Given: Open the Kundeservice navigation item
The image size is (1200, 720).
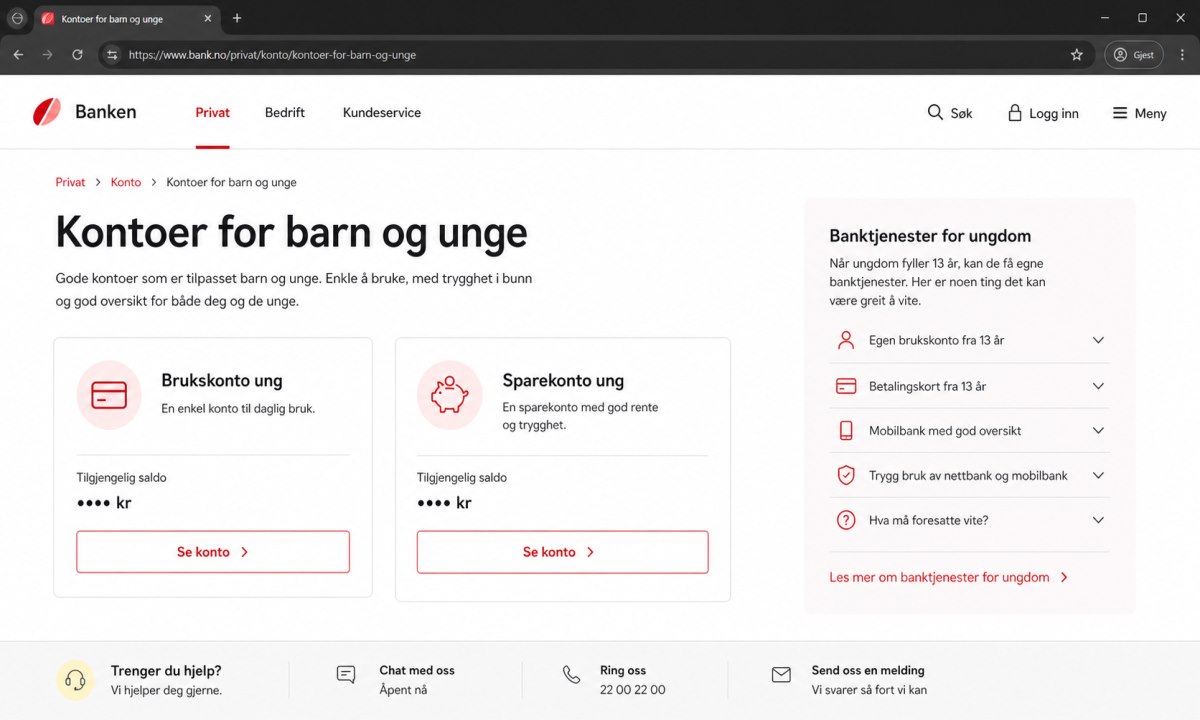Looking at the screenshot, I should coord(382,113).
